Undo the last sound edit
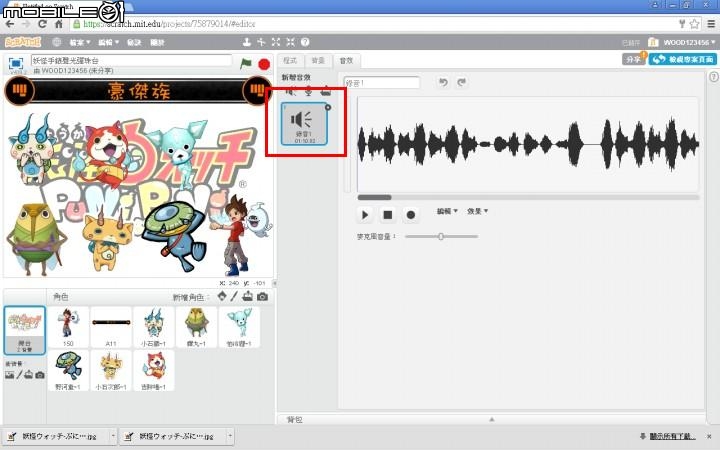 pos(443,82)
